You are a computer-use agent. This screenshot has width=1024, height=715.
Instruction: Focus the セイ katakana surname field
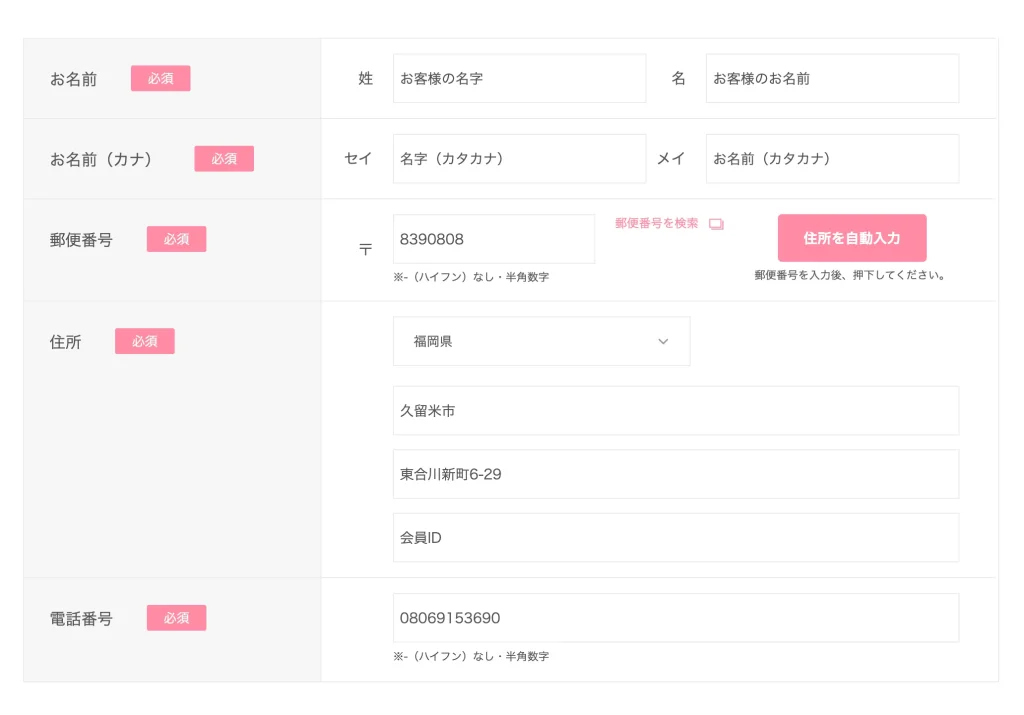pos(519,159)
